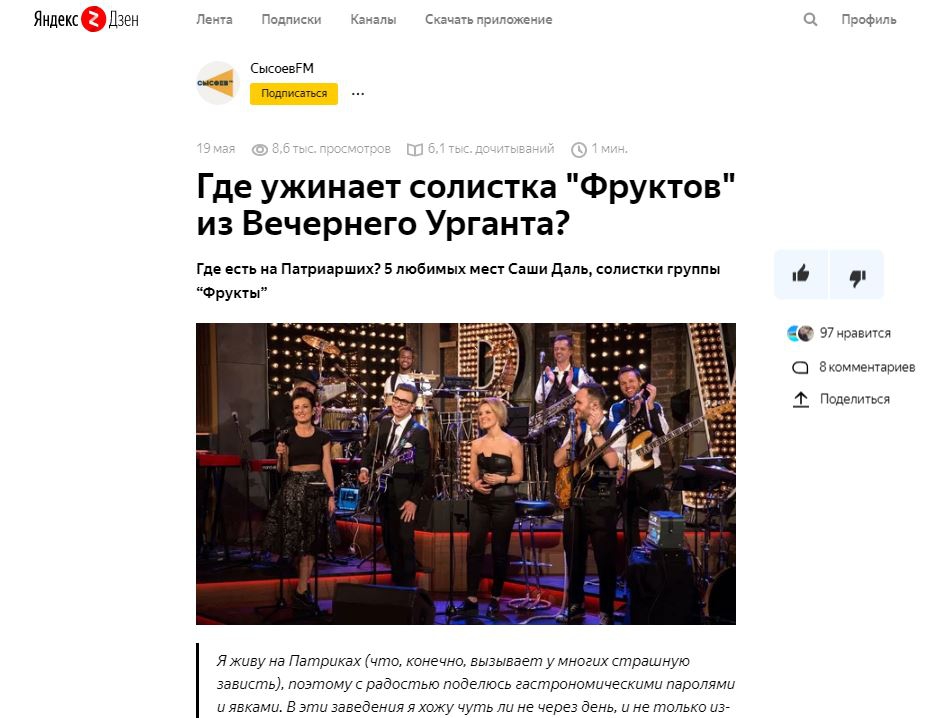Click the read-throughs book icon
This screenshot has height=718, width=930.
pyautogui.click(x=415, y=149)
